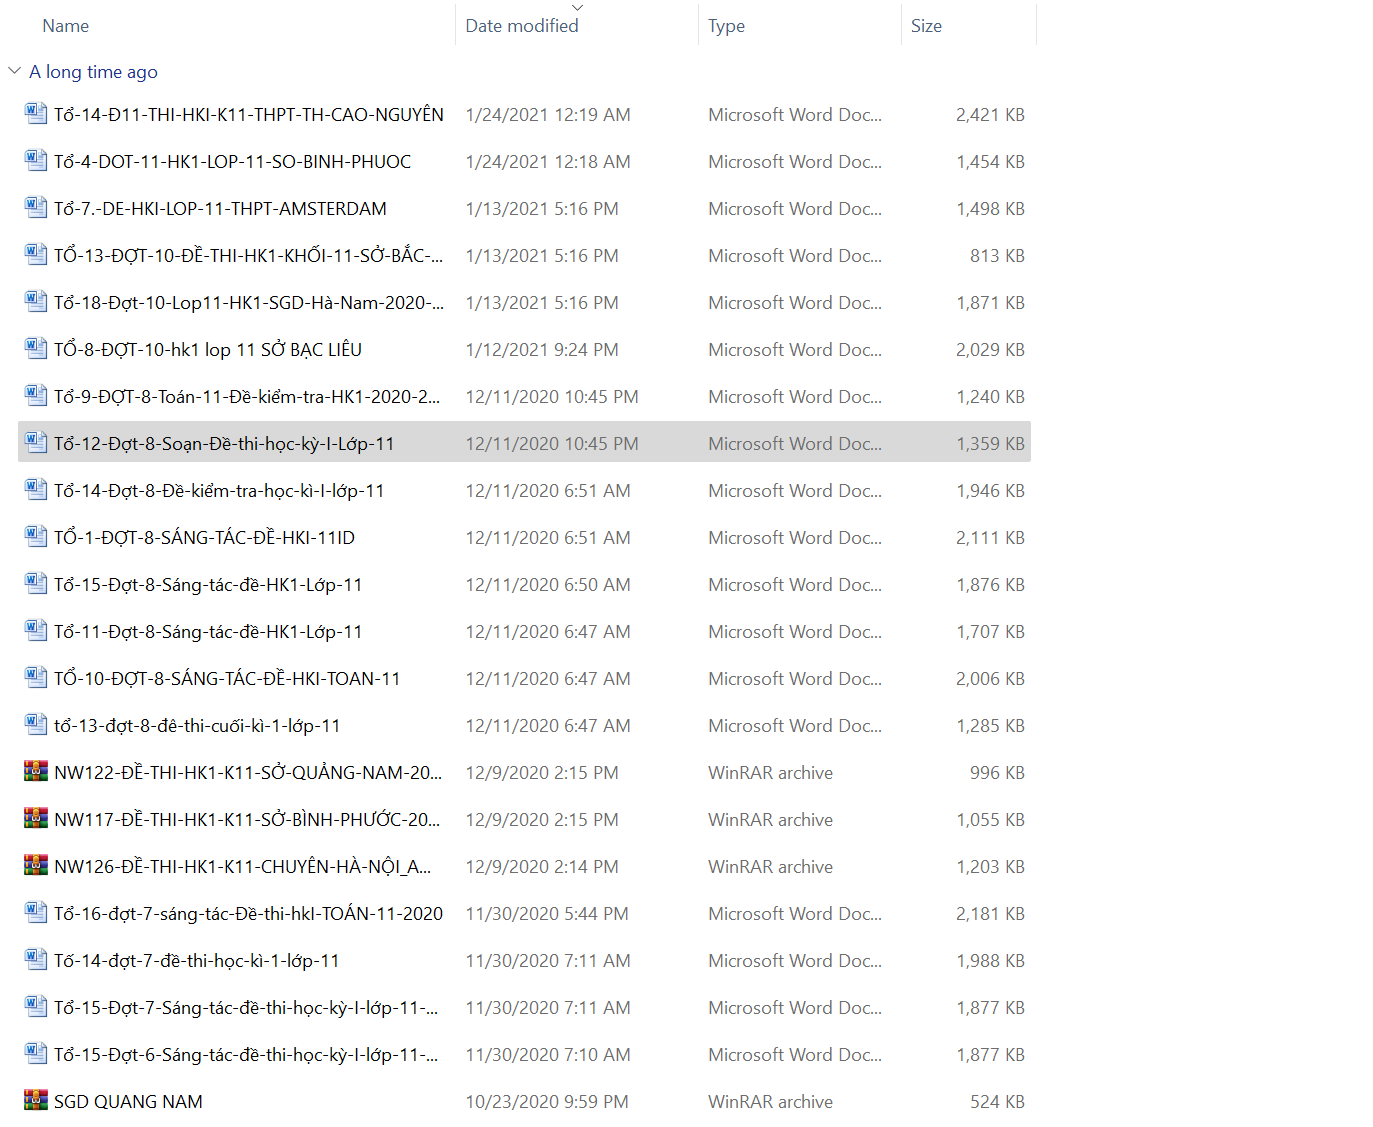Screen dimensions: 1373x1127
Task: Select the WinRAR icon for NW122-ĐỀ-THI-HK1-K11-SỞ-QUẢNG-NAM
Action: pyautogui.click(x=36, y=772)
